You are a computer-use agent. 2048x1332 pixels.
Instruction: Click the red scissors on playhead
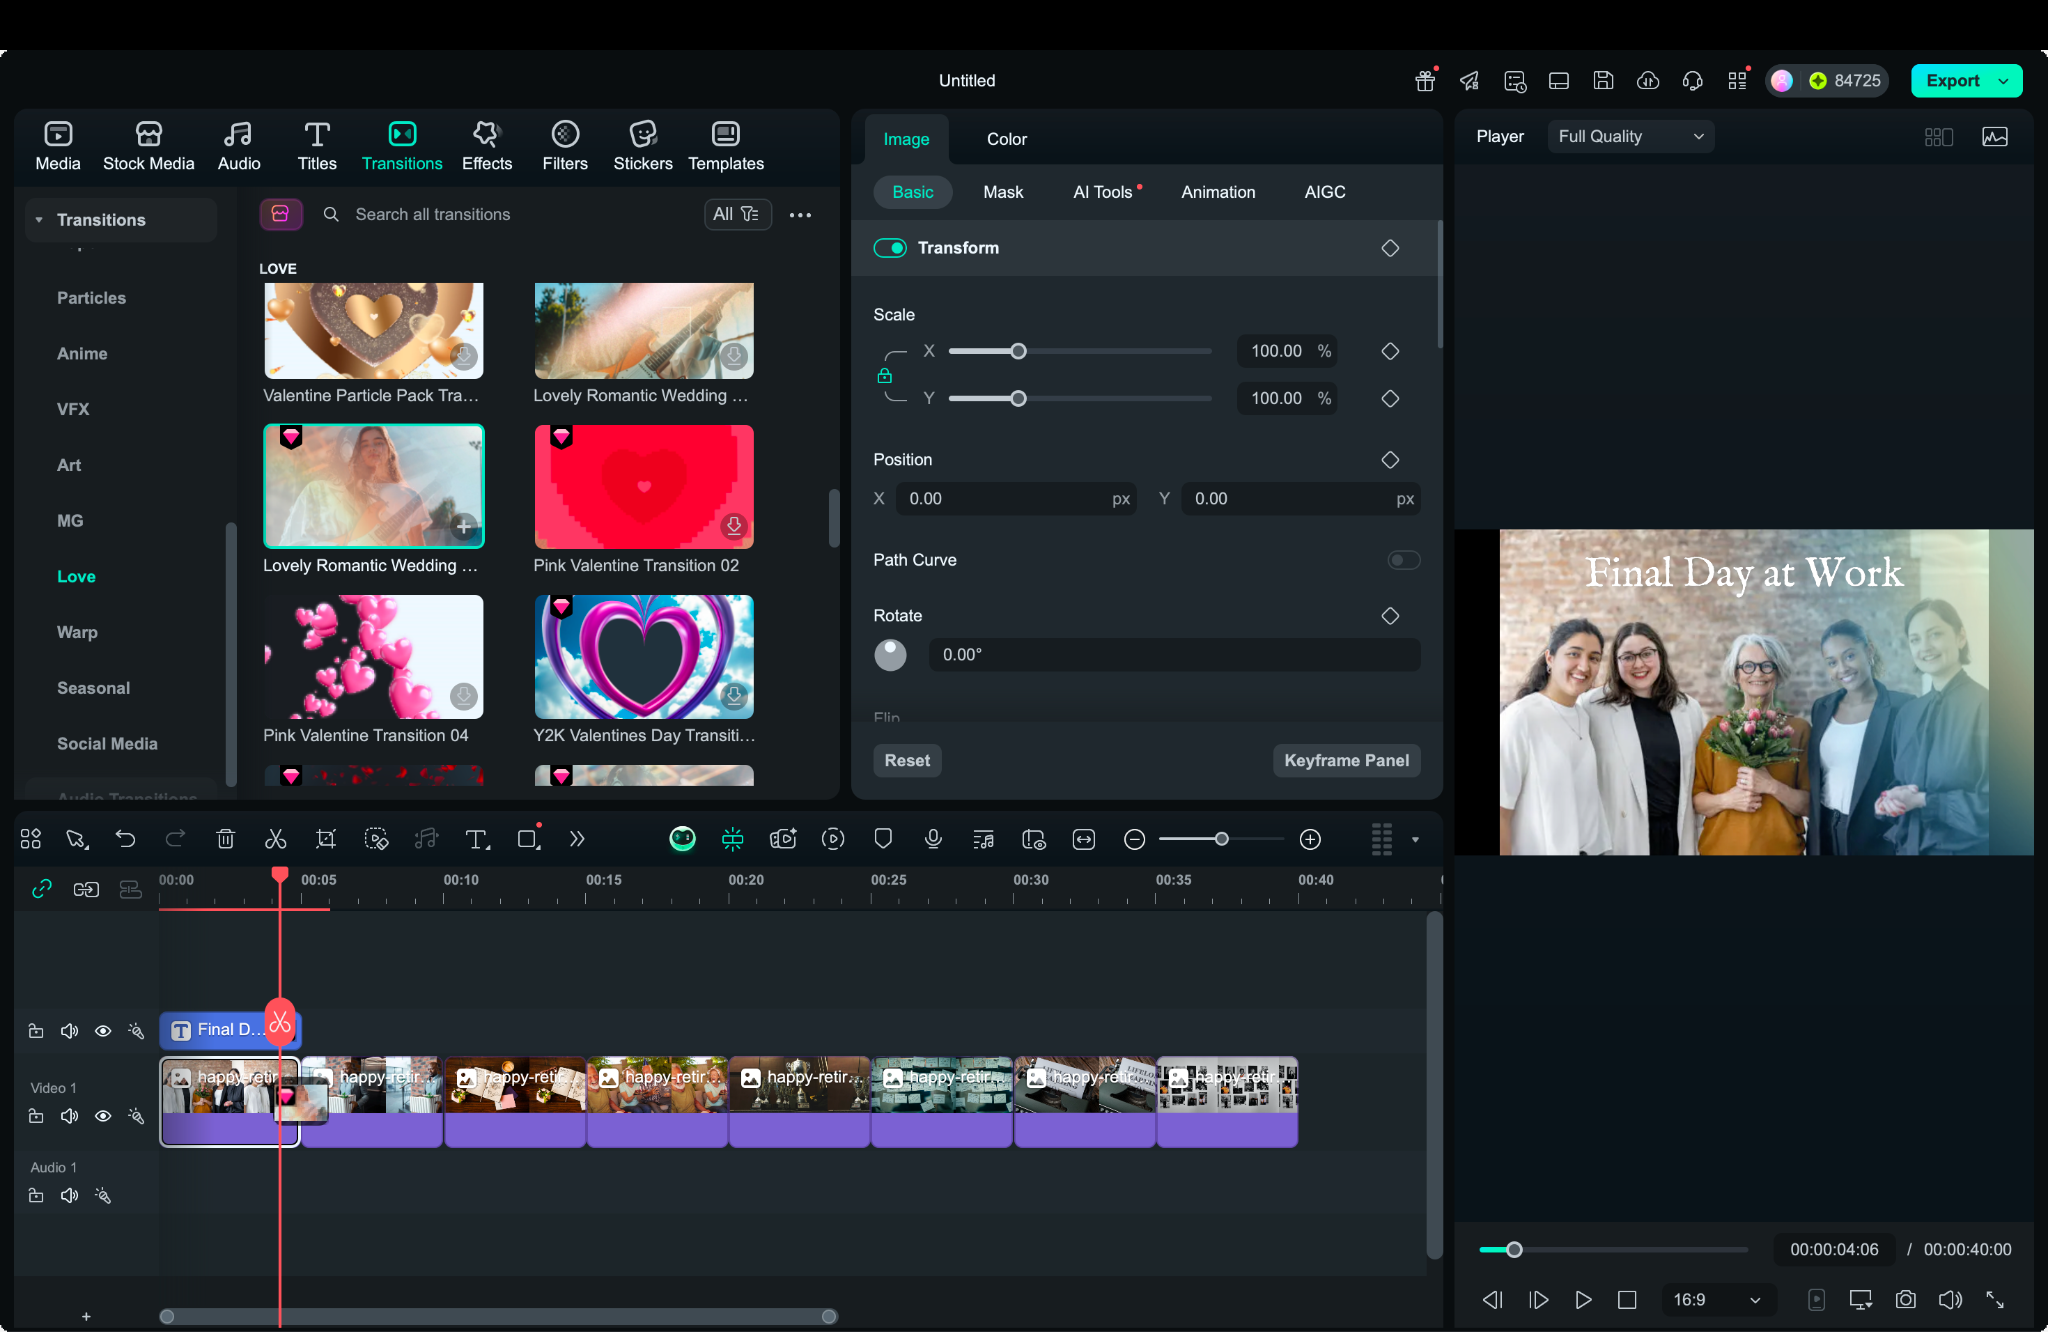(280, 1022)
